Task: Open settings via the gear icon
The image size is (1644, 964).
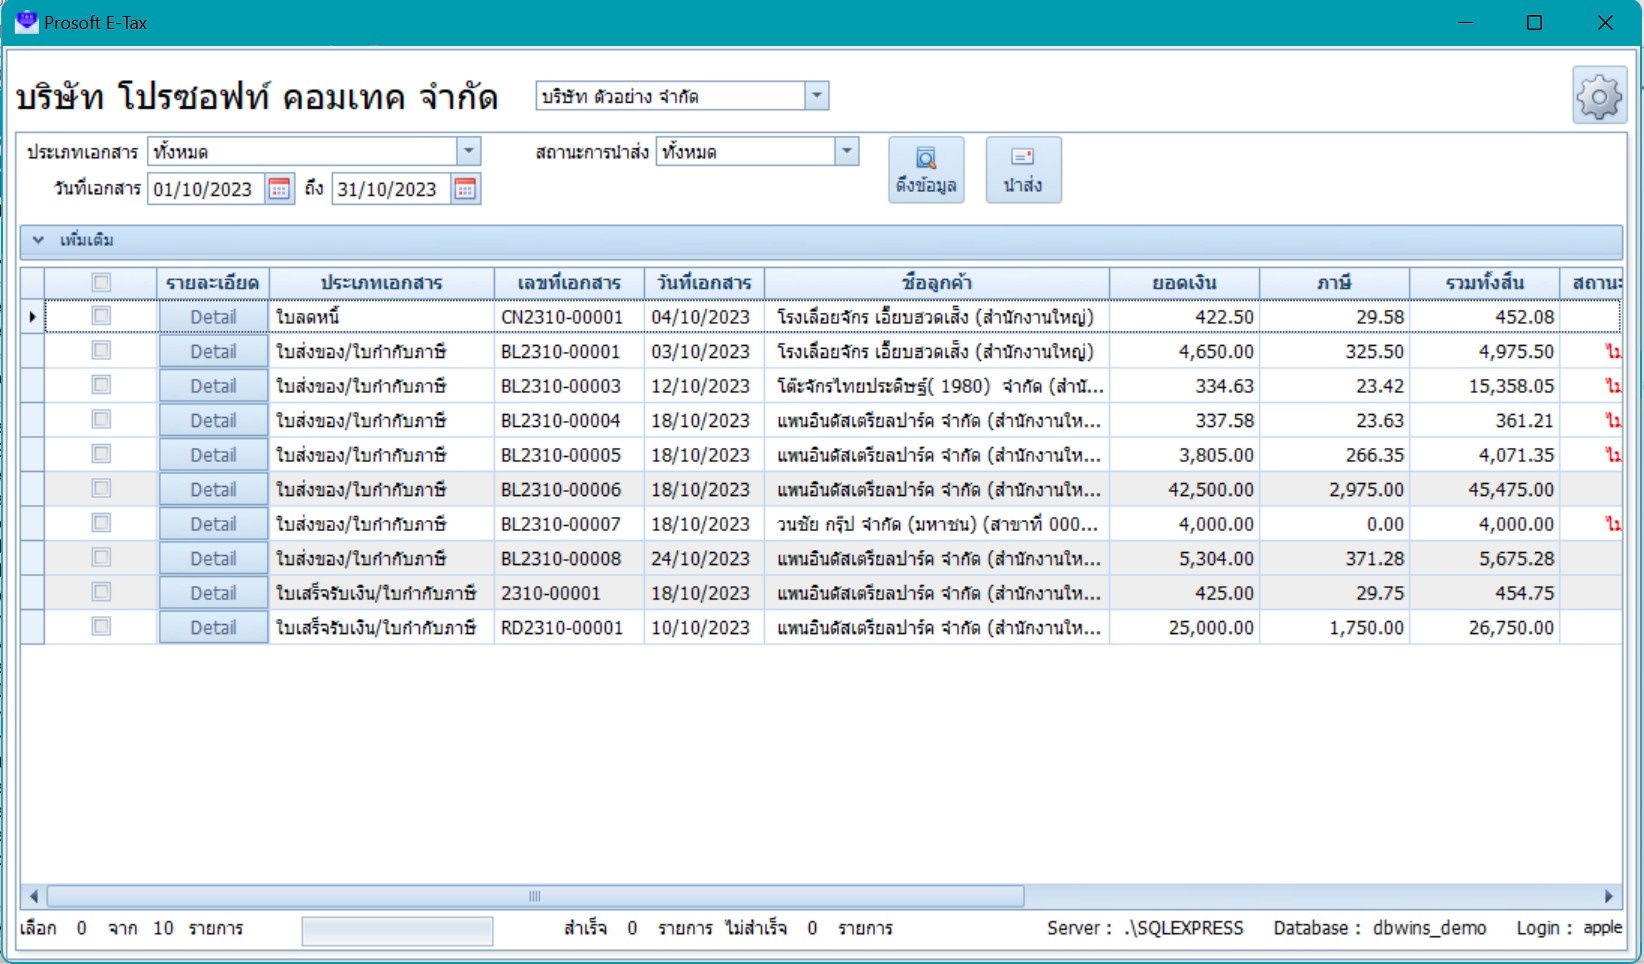Action: coord(1599,96)
